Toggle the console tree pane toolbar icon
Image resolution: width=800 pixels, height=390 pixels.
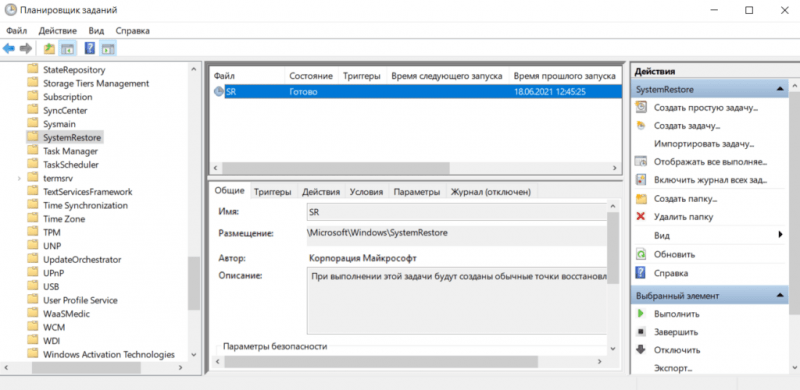click(67, 48)
